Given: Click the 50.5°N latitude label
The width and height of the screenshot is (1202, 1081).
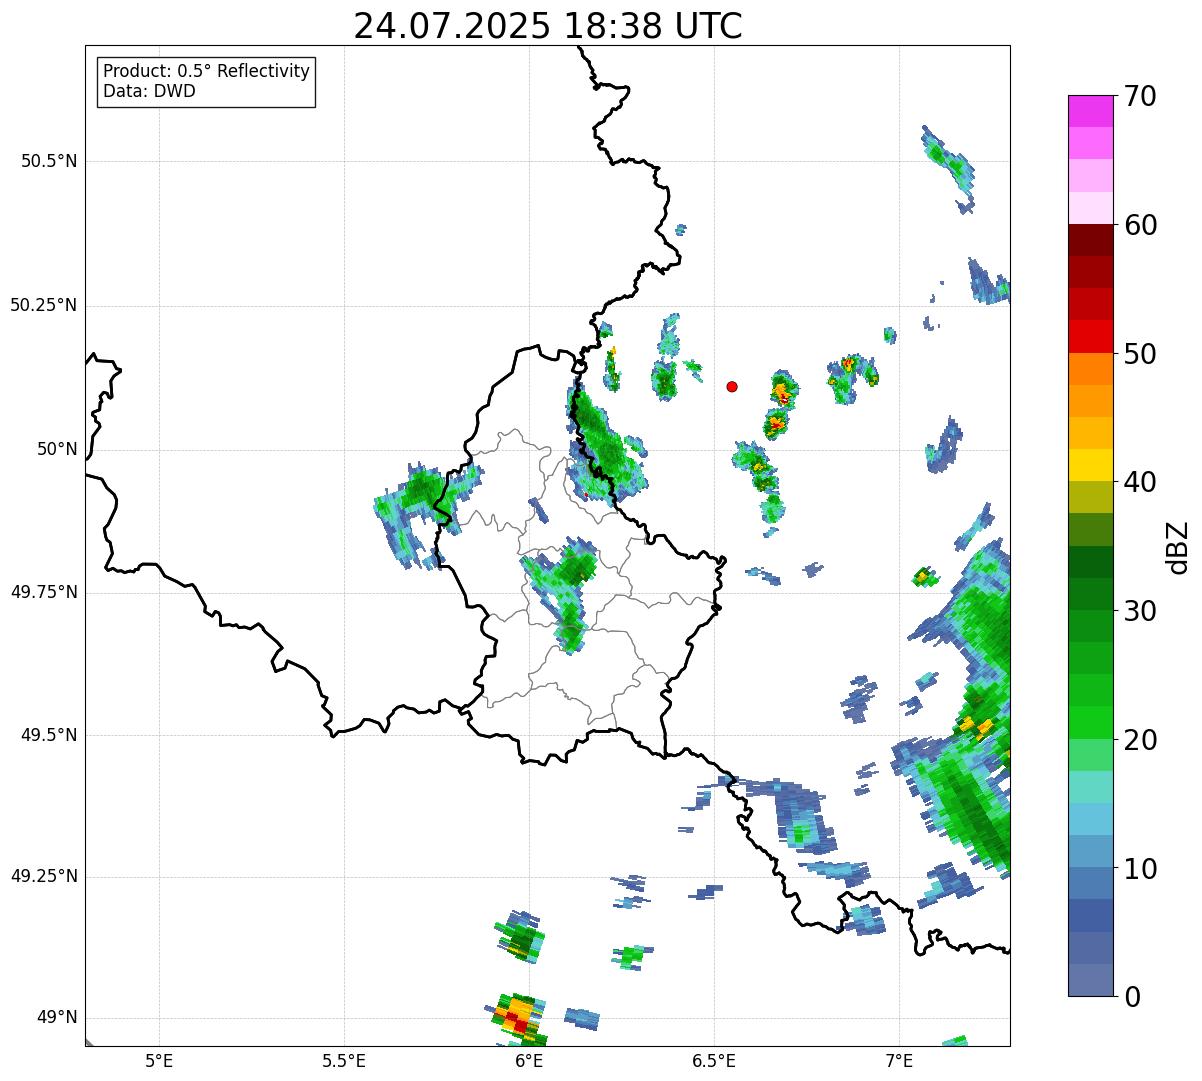Looking at the screenshot, I should 49,161.
